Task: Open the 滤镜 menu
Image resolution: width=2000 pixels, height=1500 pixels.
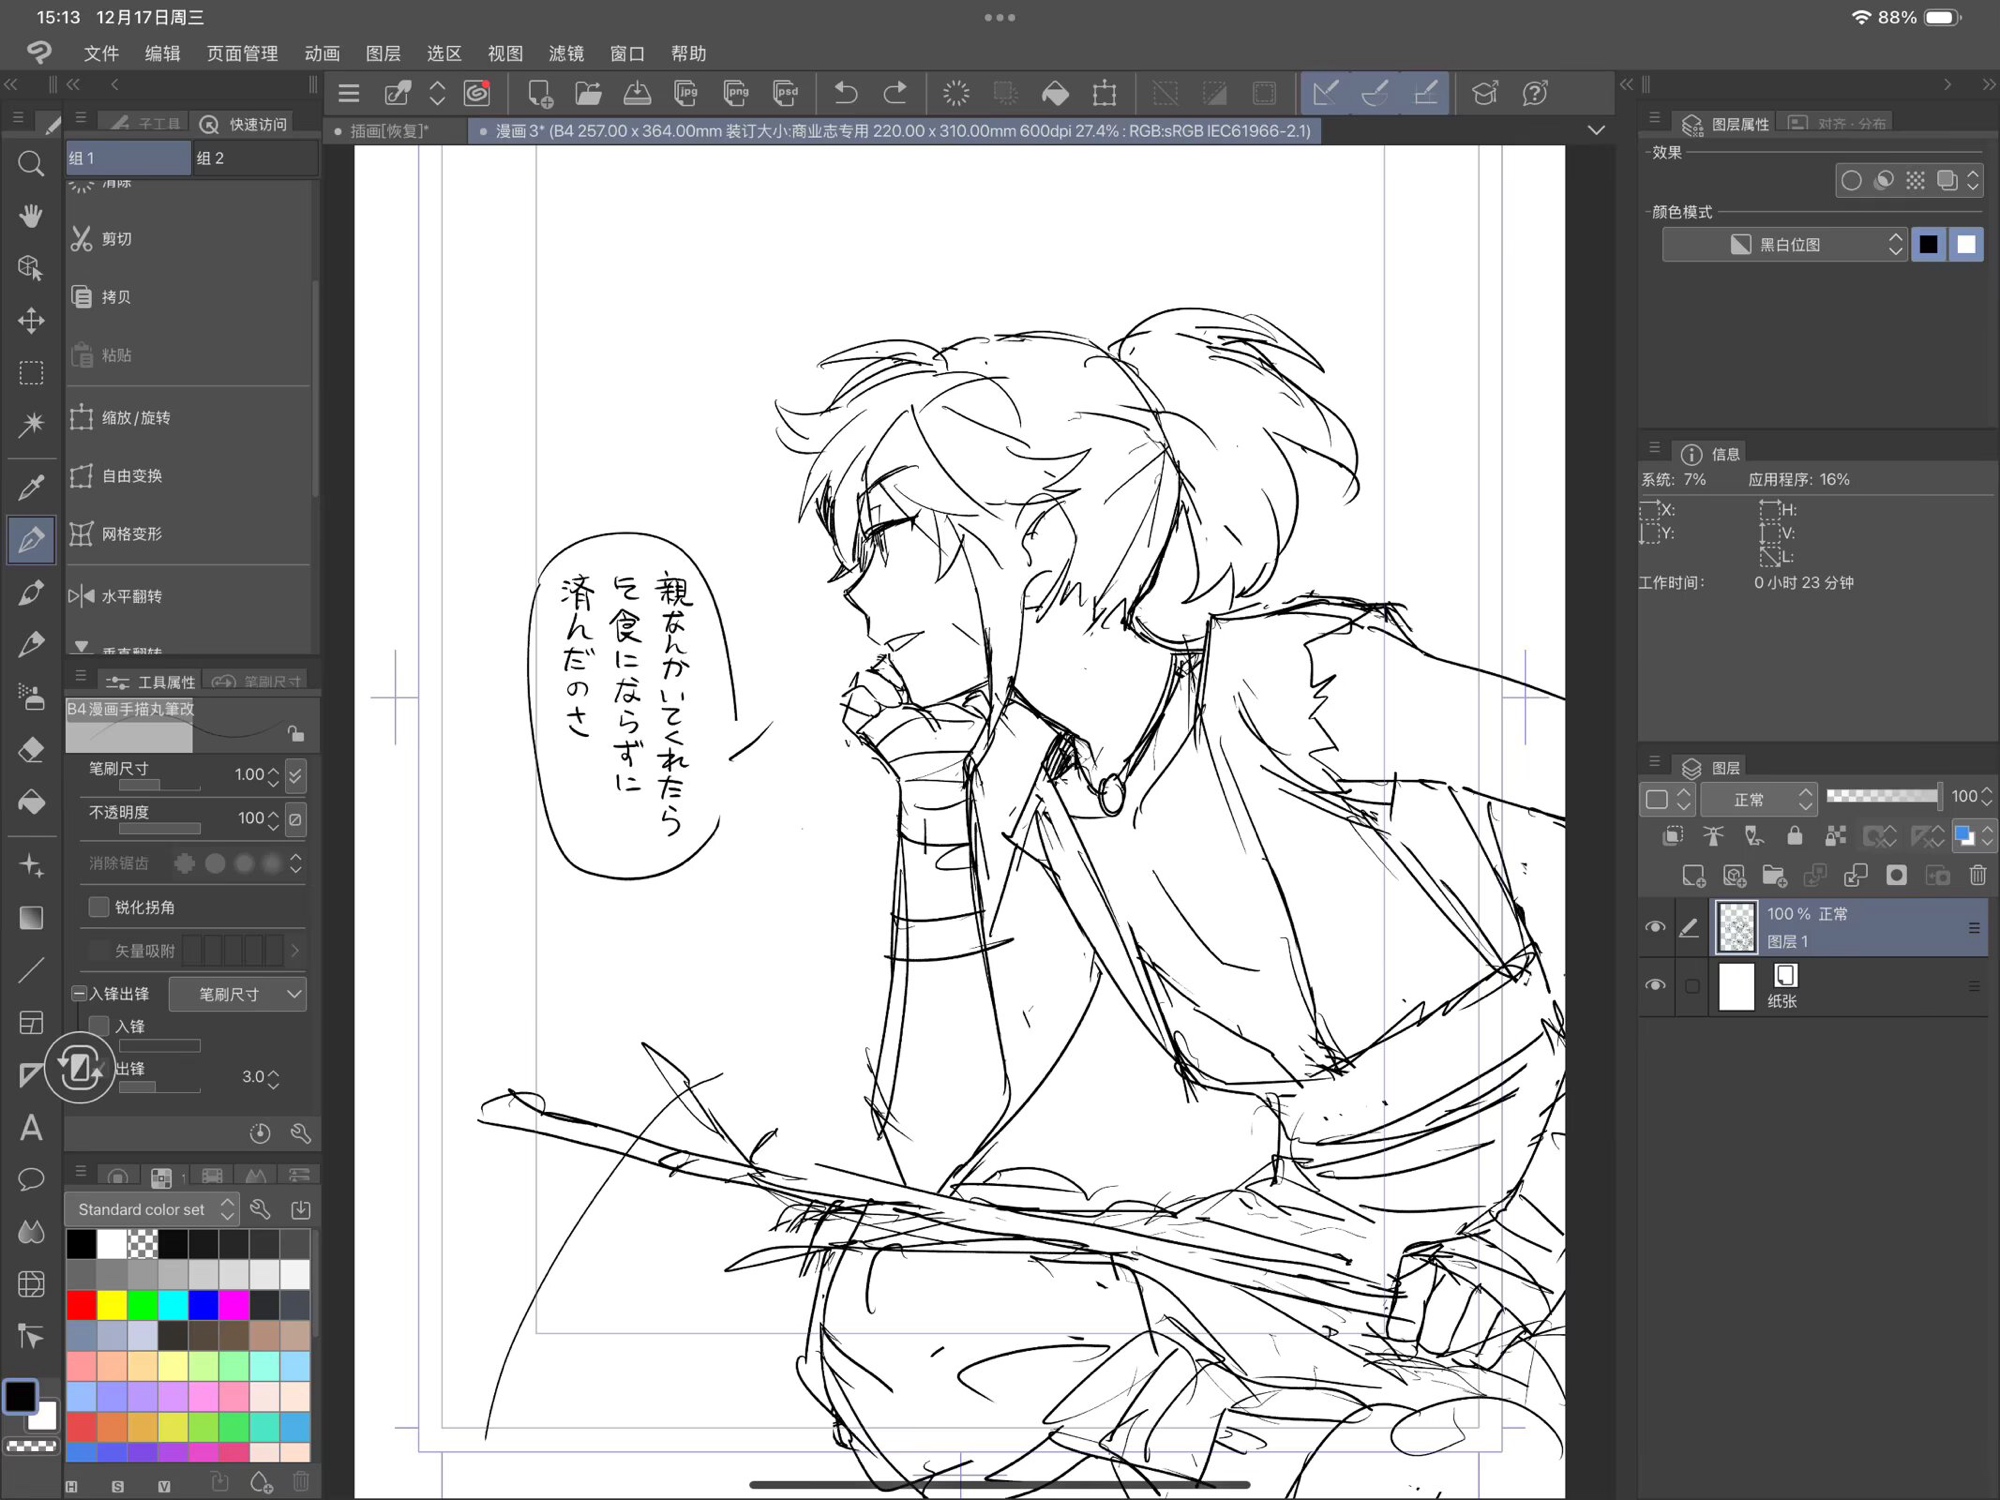Action: 566,53
